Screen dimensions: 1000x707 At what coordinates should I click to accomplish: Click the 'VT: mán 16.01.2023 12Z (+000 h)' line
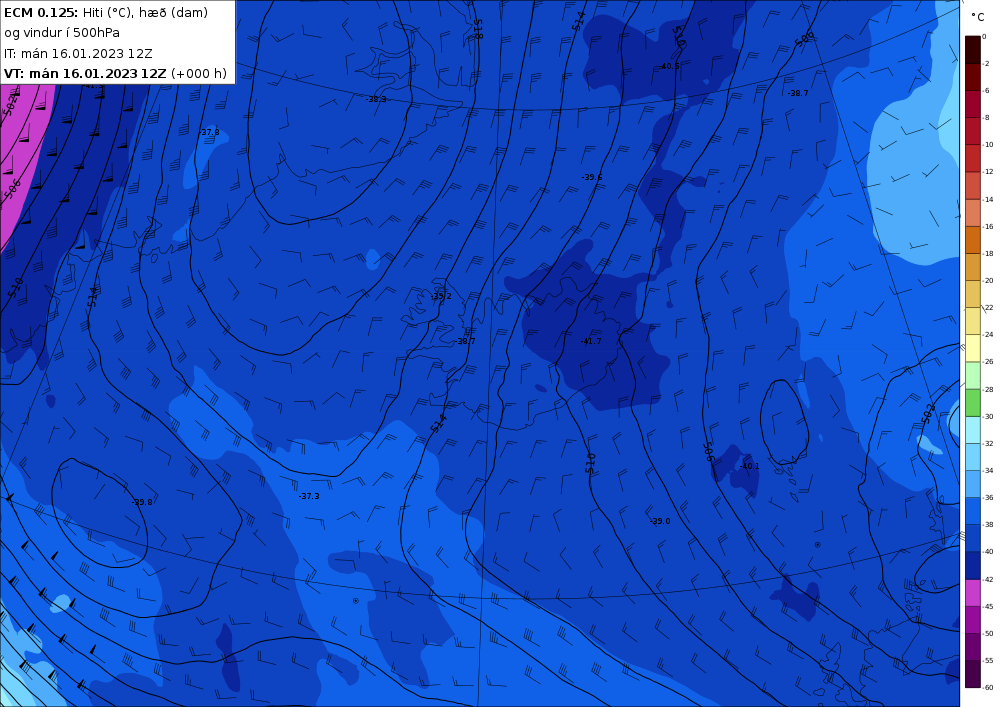pos(115,74)
